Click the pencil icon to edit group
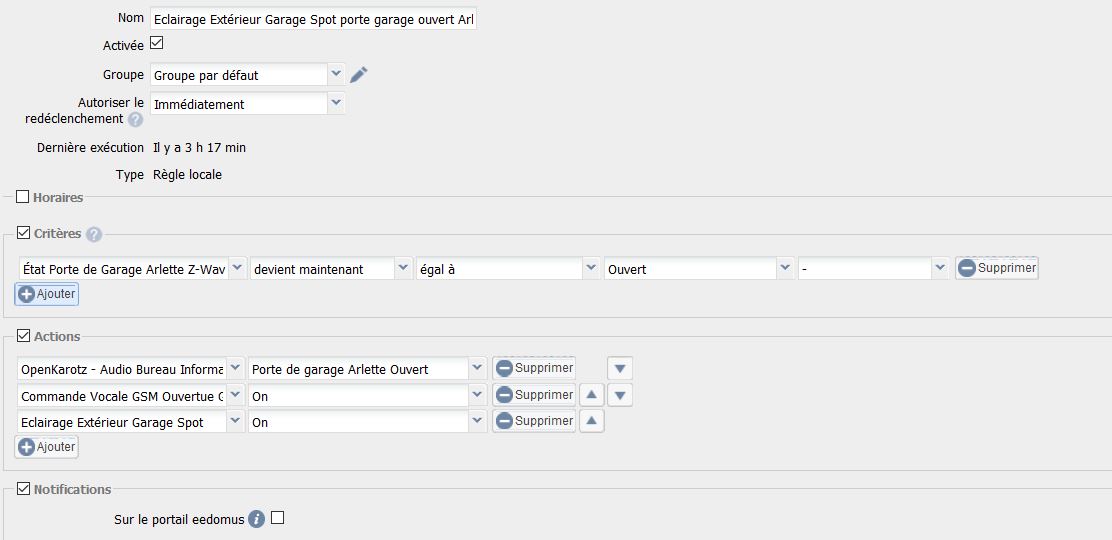 pos(359,75)
